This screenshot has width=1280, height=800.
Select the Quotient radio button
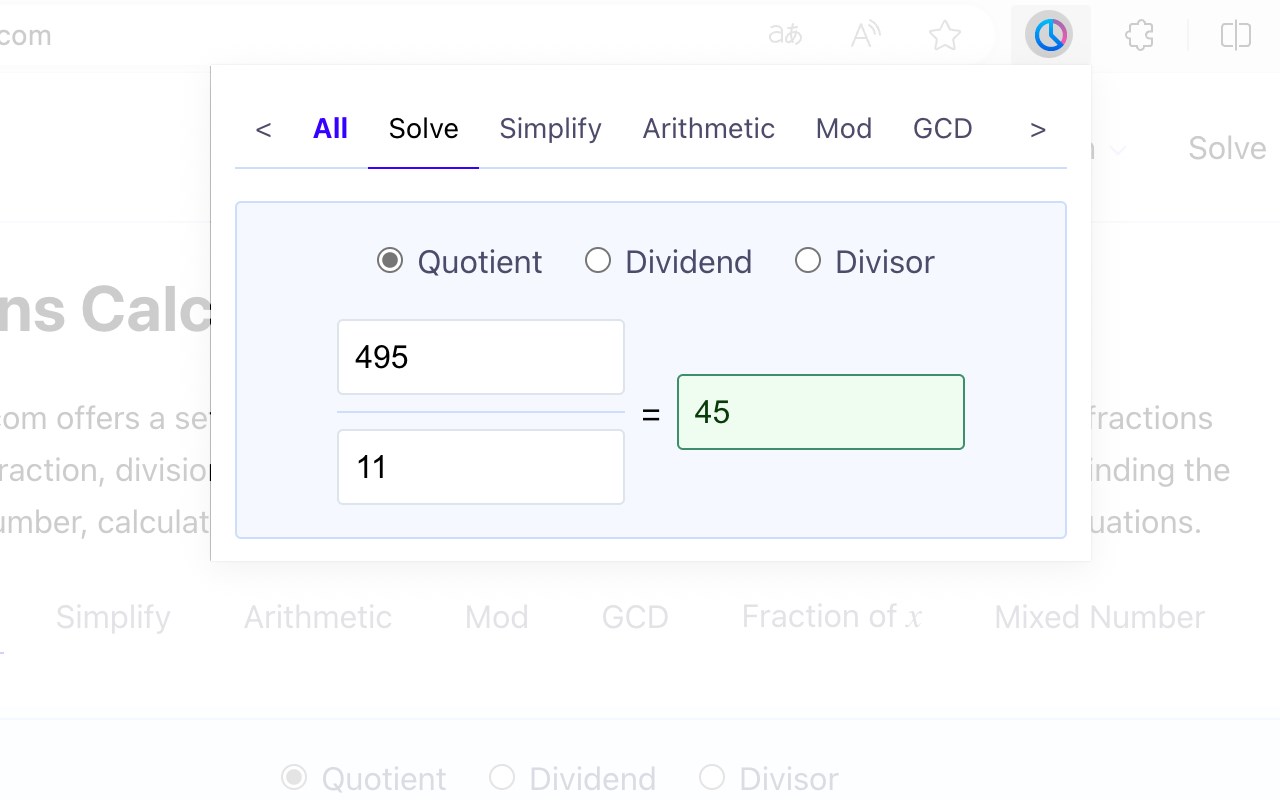pyautogui.click(x=390, y=261)
